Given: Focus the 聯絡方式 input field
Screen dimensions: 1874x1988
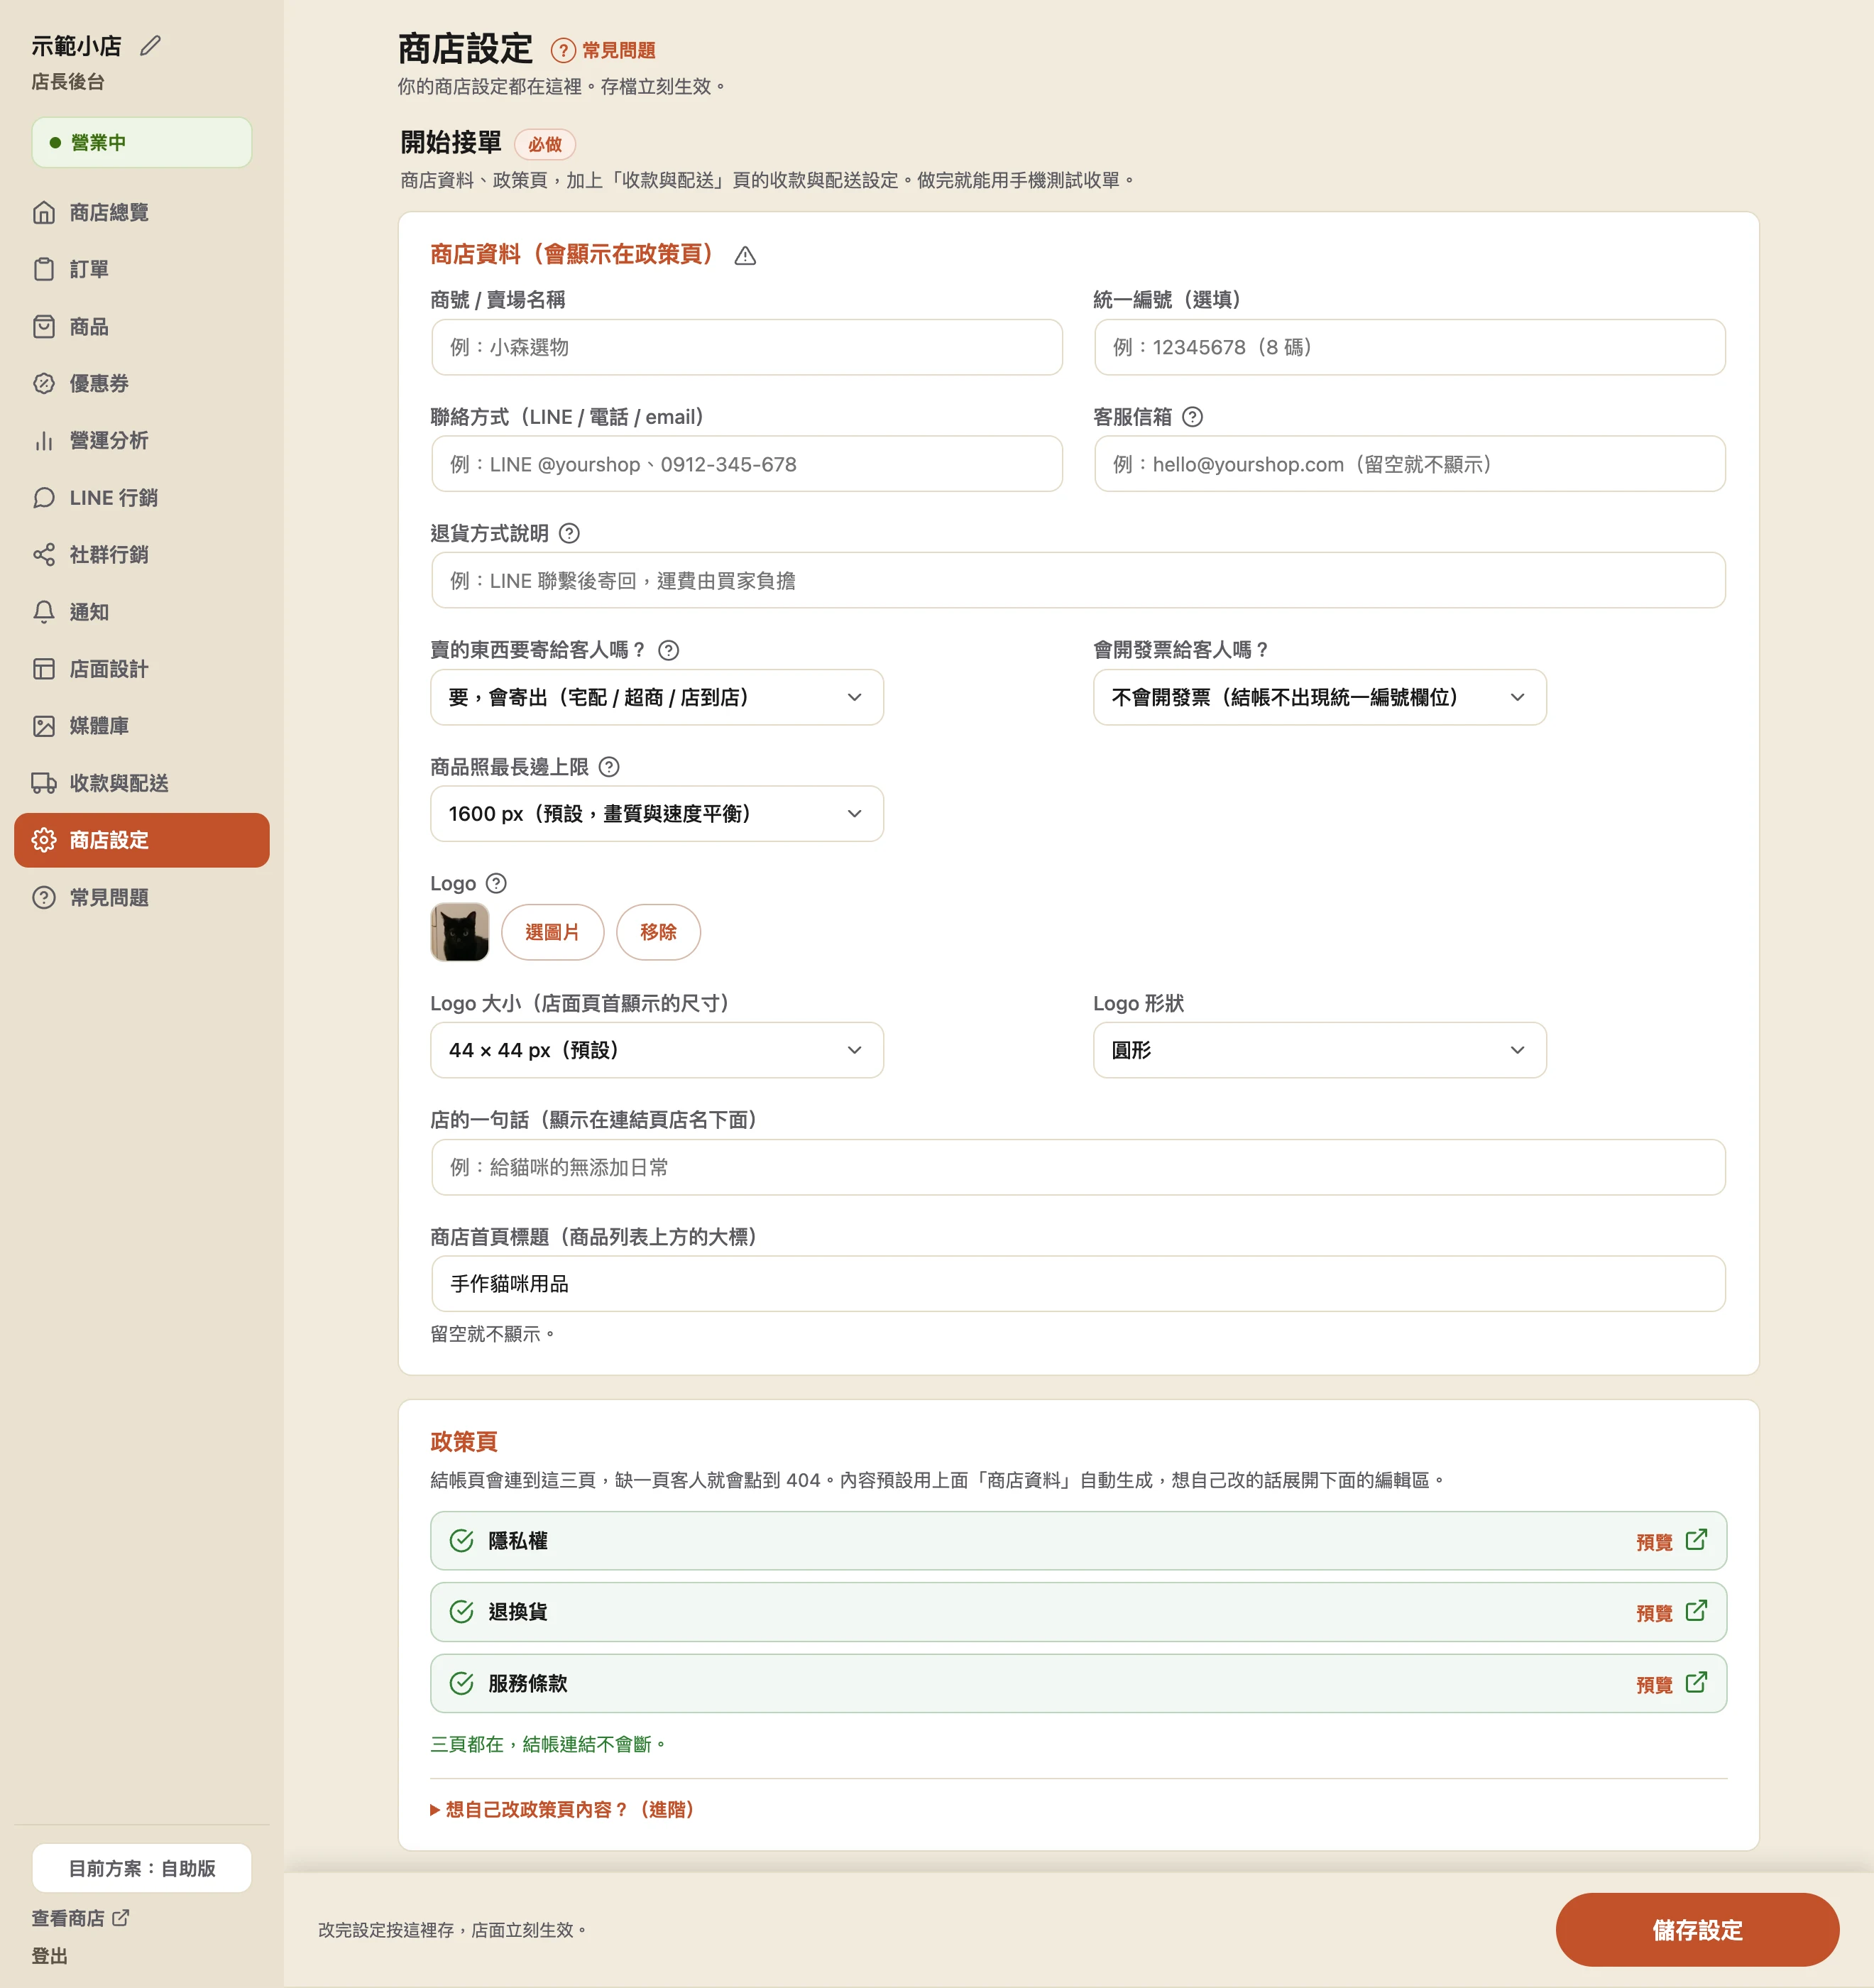Looking at the screenshot, I should (x=747, y=464).
